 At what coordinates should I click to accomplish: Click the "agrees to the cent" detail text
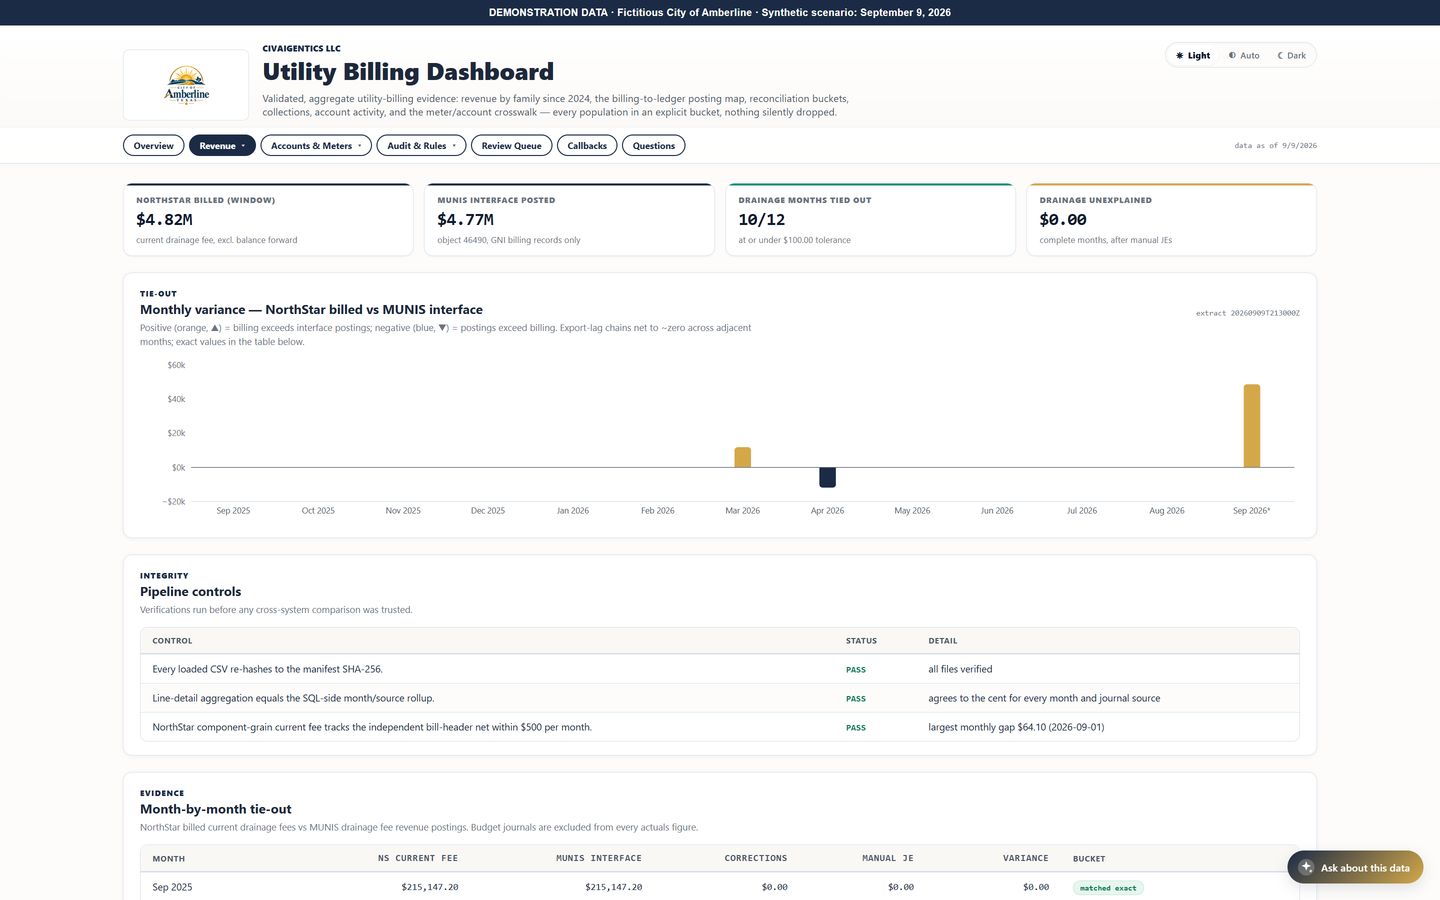pos(1044,698)
